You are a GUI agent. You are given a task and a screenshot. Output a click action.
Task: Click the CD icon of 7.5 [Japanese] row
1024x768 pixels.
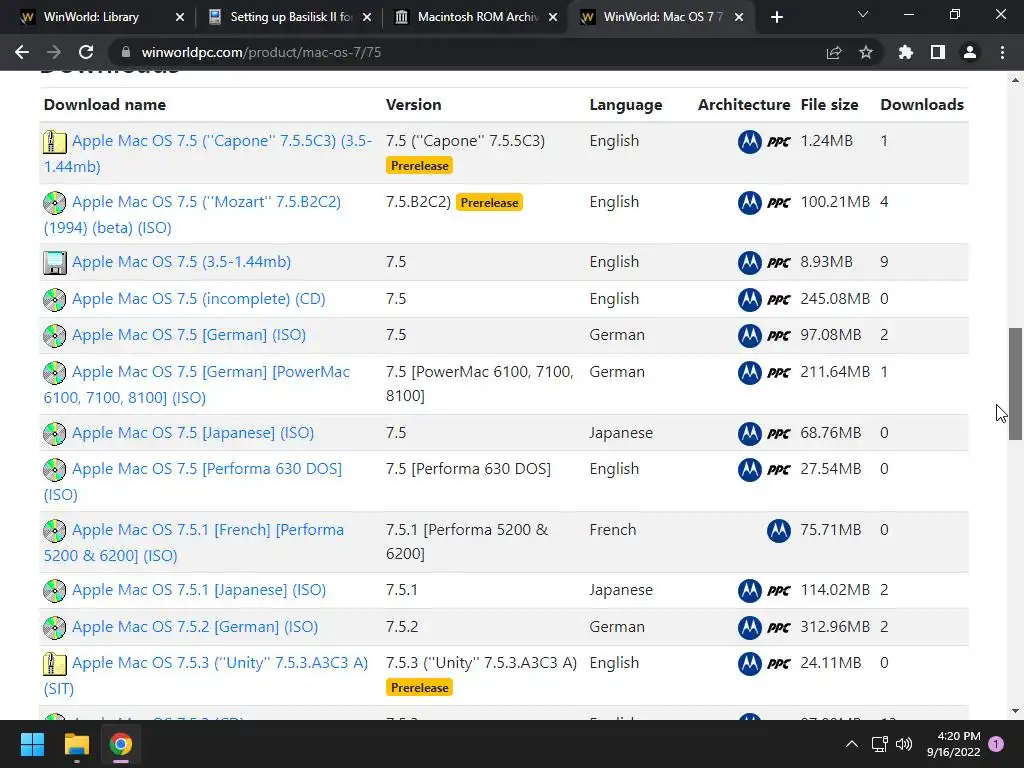pyautogui.click(x=55, y=434)
